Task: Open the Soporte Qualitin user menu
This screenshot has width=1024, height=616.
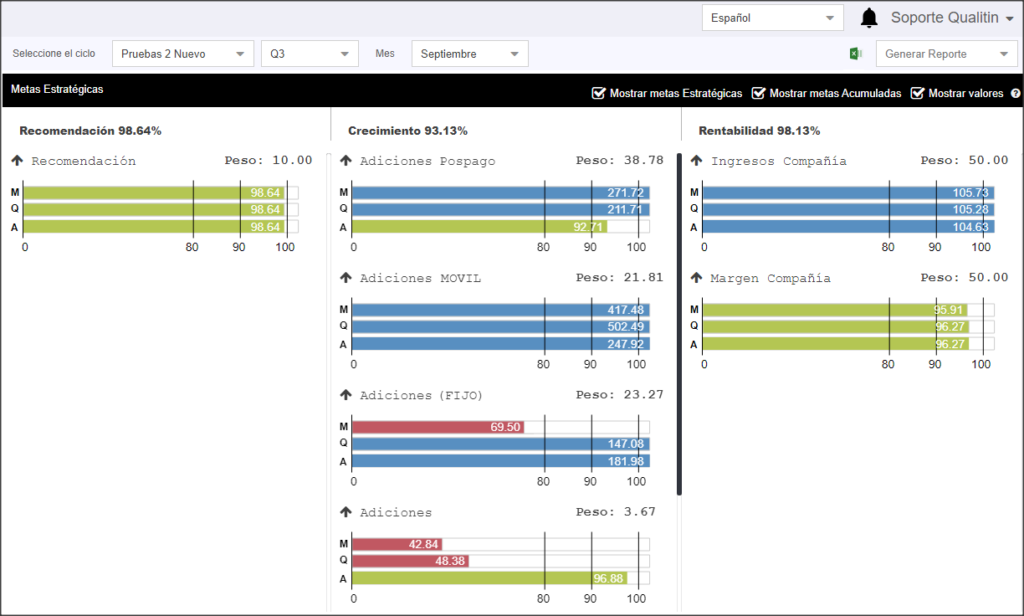Action: click(952, 18)
